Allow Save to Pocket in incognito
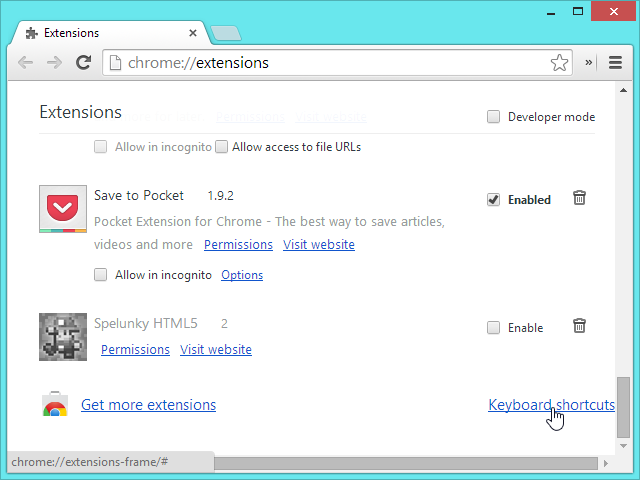Image resolution: width=640 pixels, height=480 pixels. tap(100, 275)
